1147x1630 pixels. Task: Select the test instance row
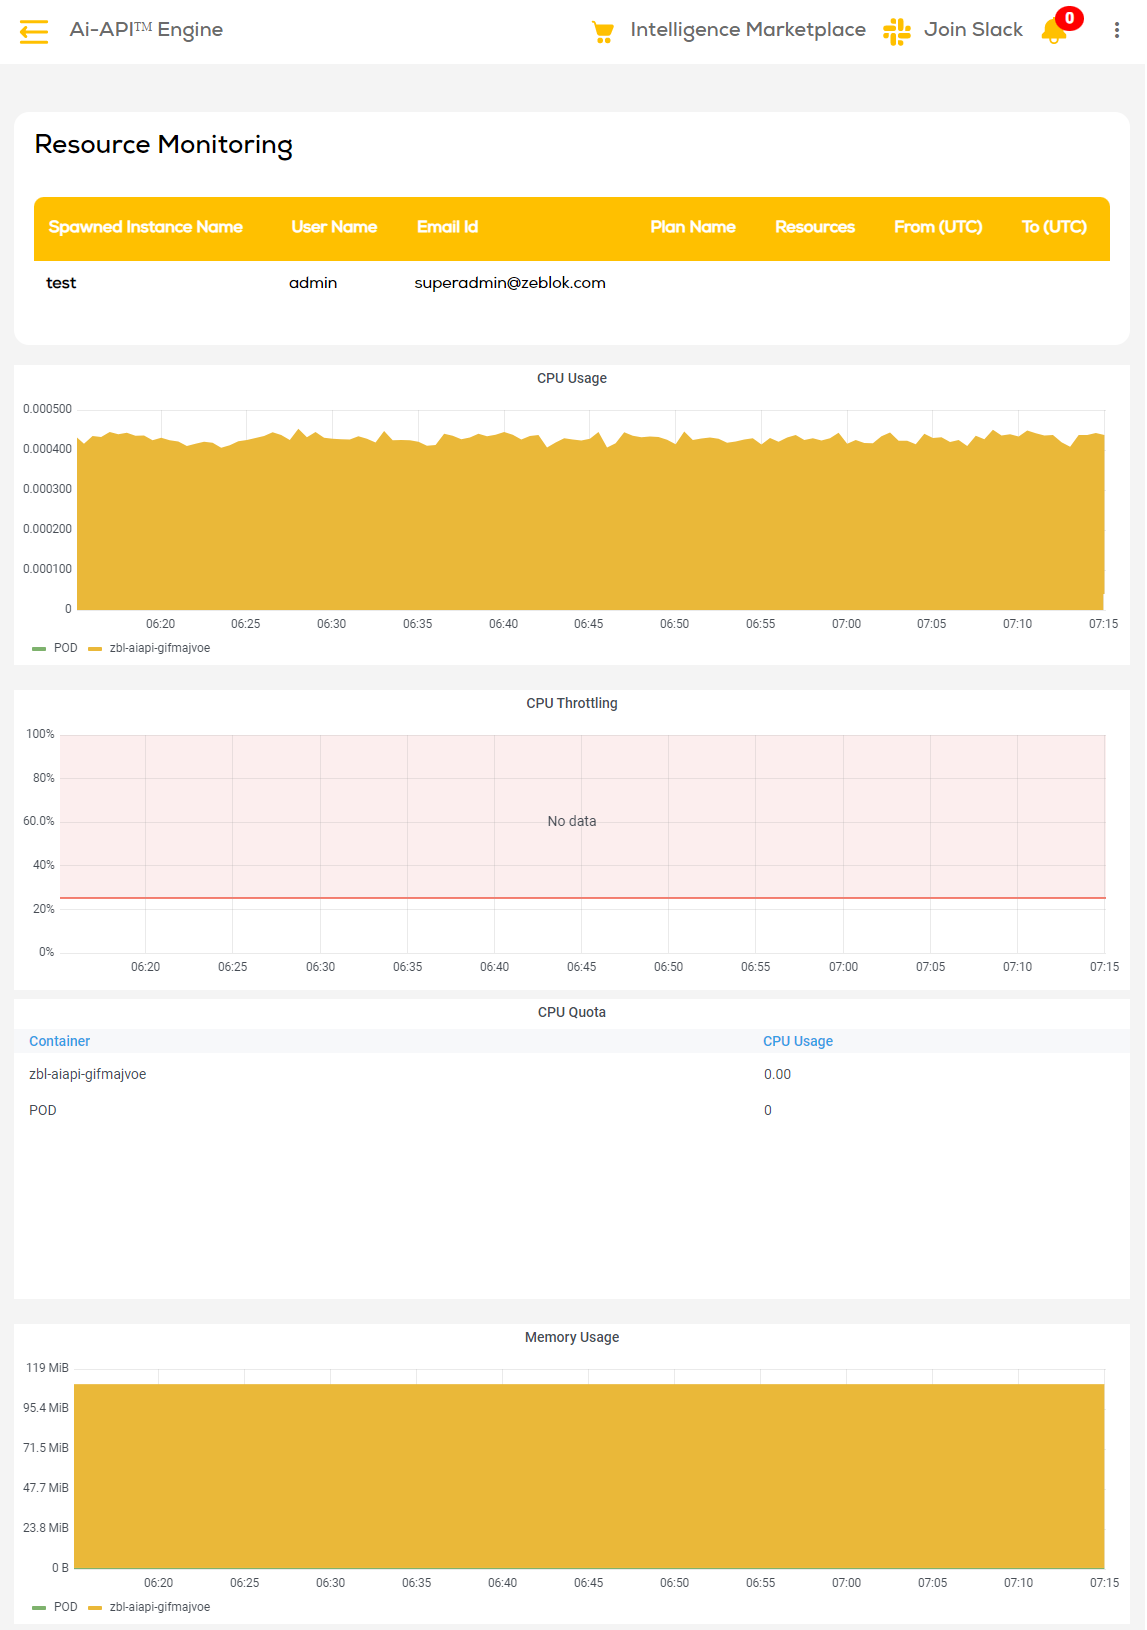point(61,283)
